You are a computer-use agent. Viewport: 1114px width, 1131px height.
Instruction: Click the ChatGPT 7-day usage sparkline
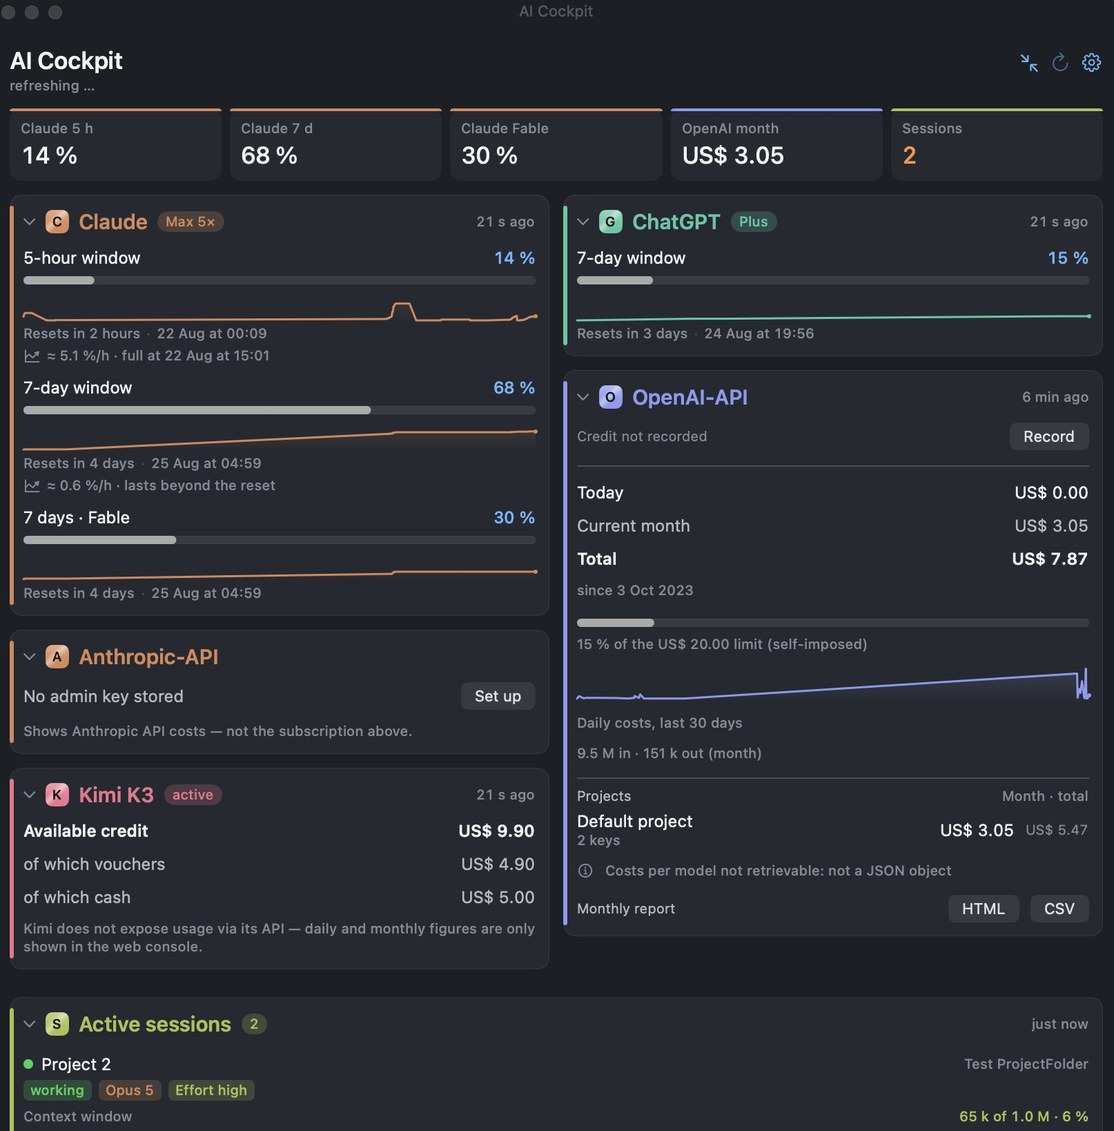click(x=833, y=317)
